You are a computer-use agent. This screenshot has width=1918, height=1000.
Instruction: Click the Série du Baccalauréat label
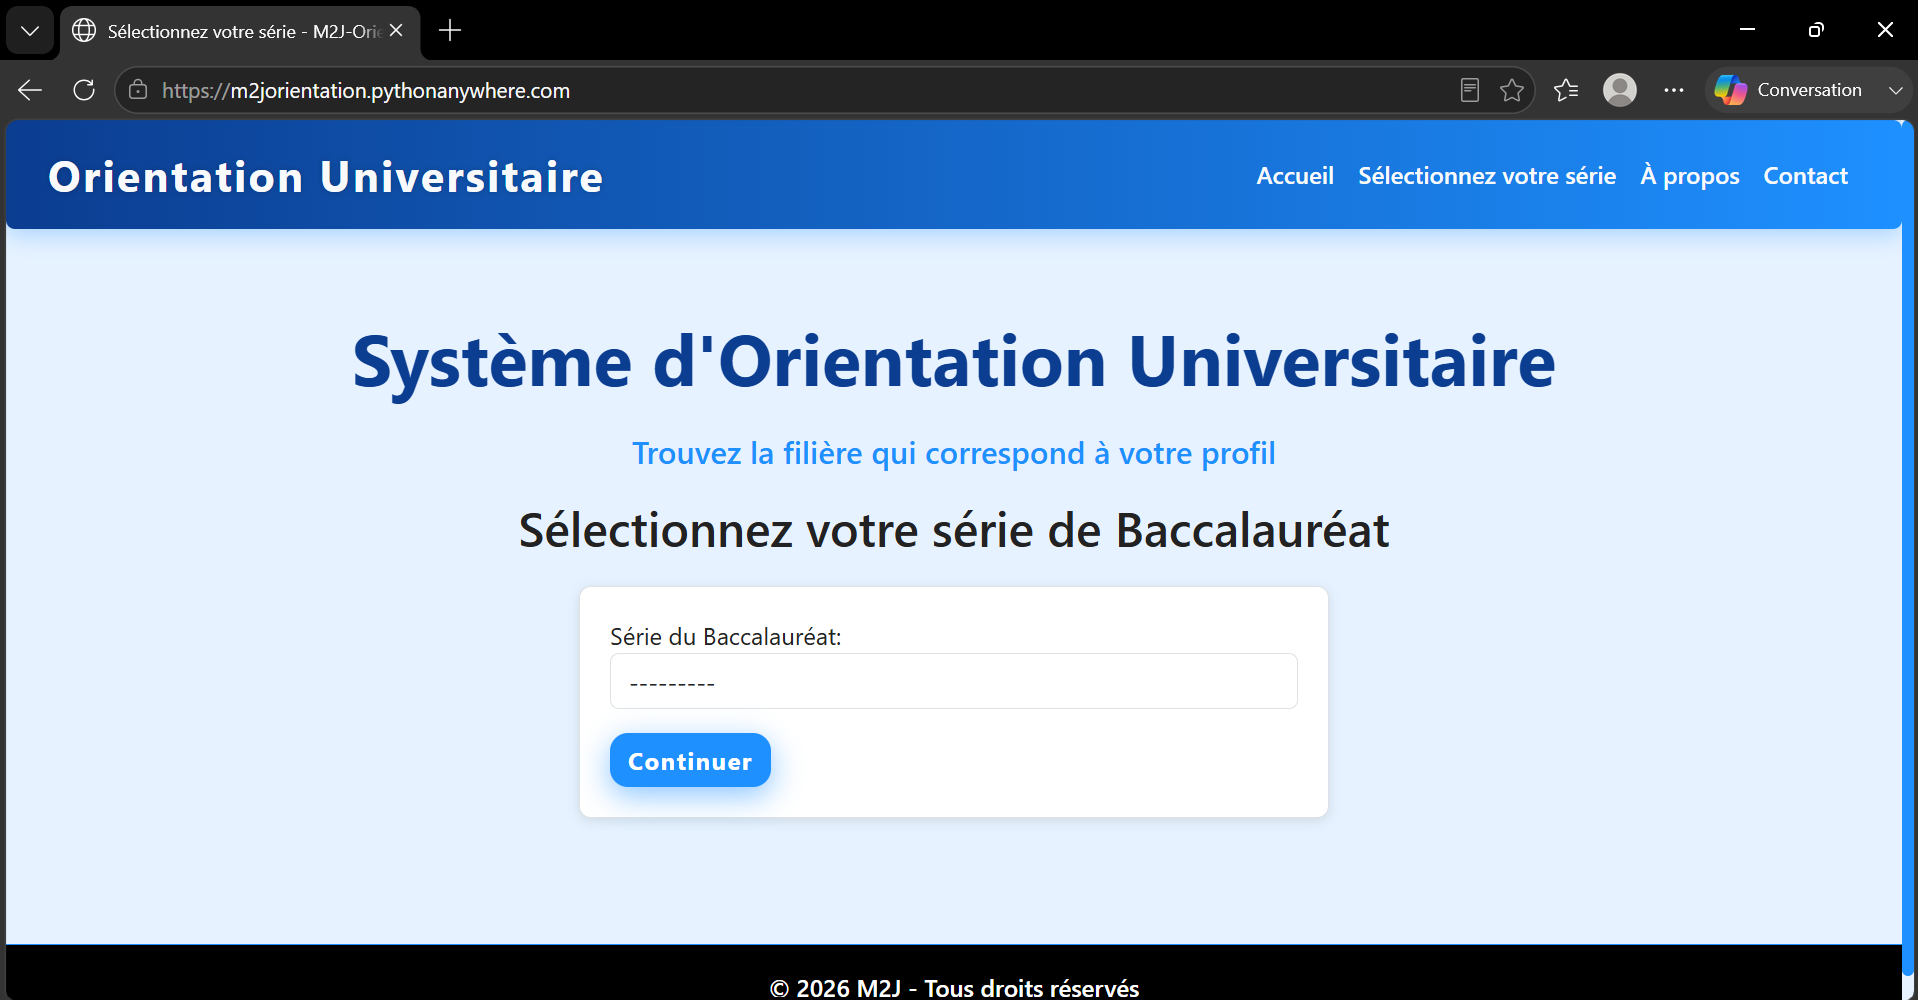[726, 637]
